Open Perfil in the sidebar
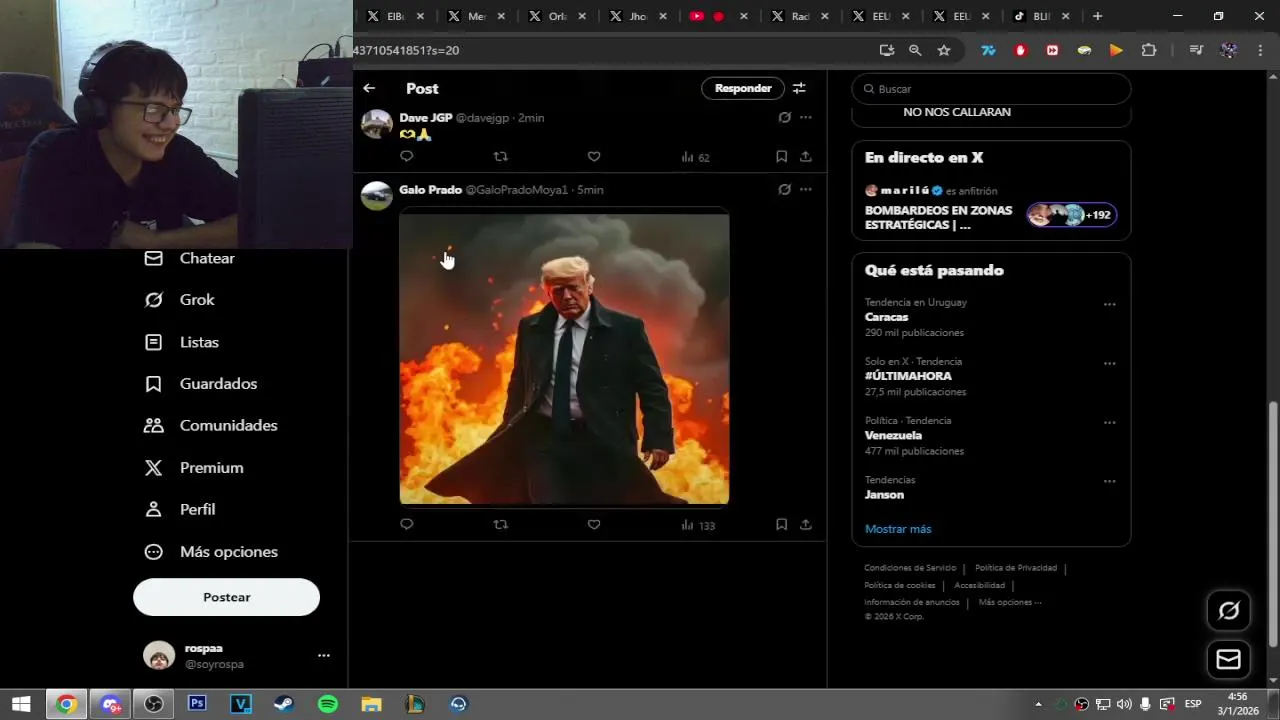 pos(180,510)
